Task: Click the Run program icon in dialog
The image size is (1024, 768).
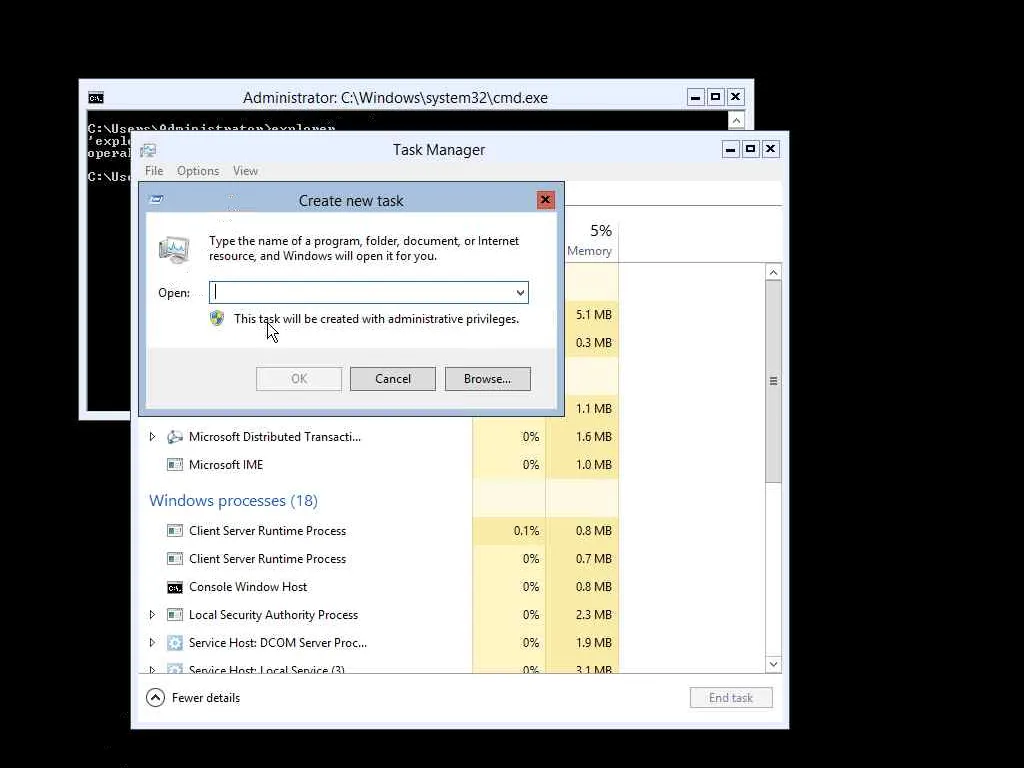Action: pyautogui.click(x=174, y=249)
